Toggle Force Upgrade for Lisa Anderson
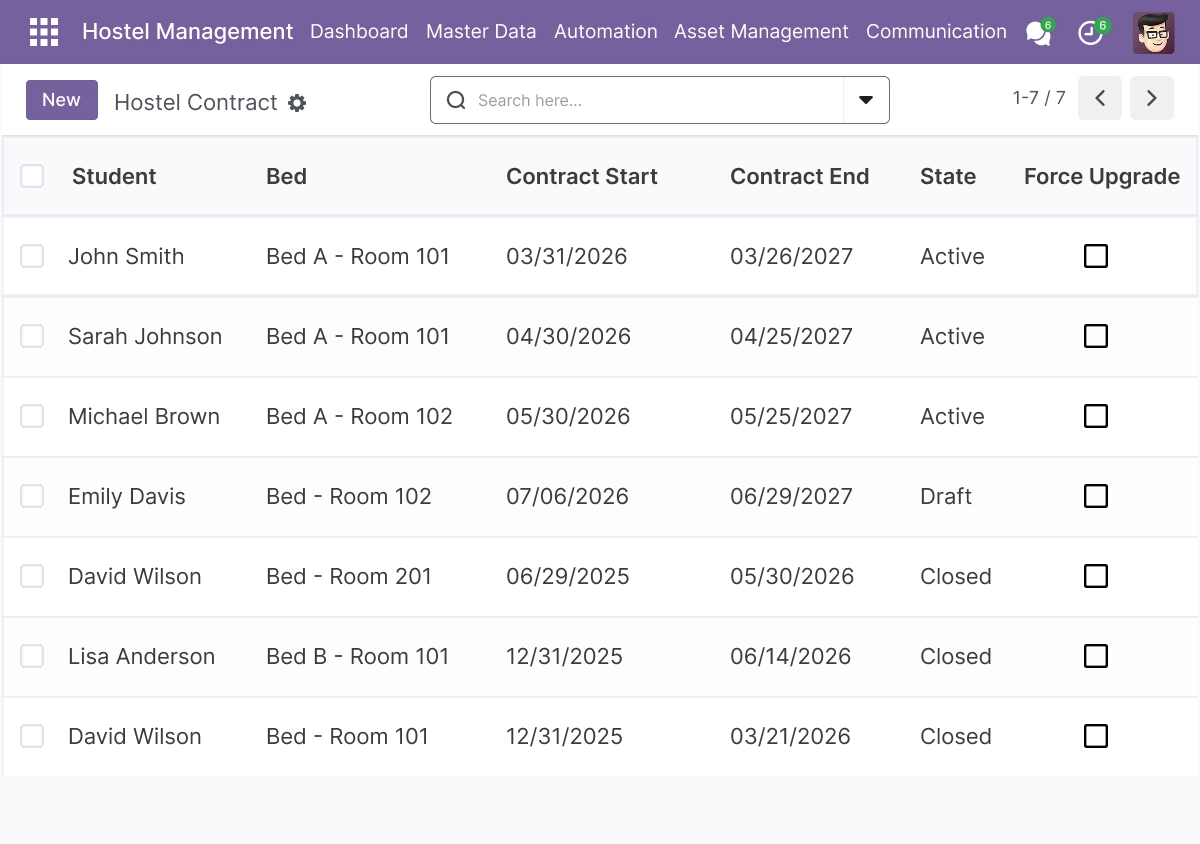This screenshot has width=1200, height=844. (1096, 656)
